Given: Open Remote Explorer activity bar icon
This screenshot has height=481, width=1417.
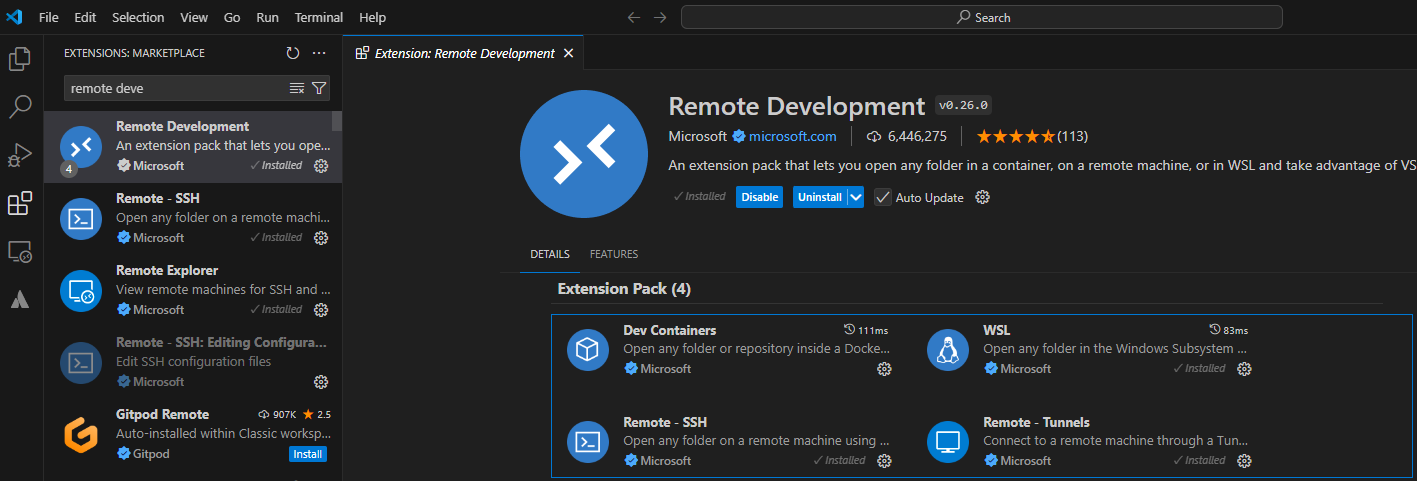Looking at the screenshot, I should (20, 252).
